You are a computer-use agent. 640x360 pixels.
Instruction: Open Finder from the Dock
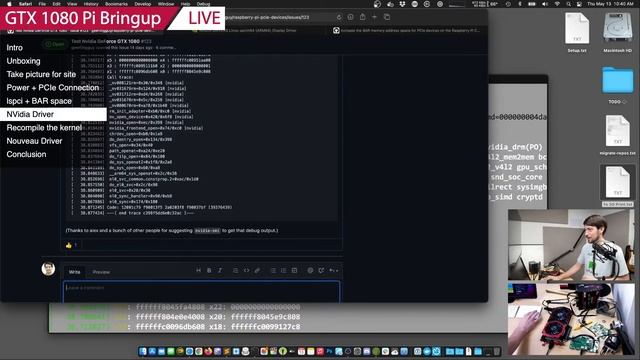point(143,351)
